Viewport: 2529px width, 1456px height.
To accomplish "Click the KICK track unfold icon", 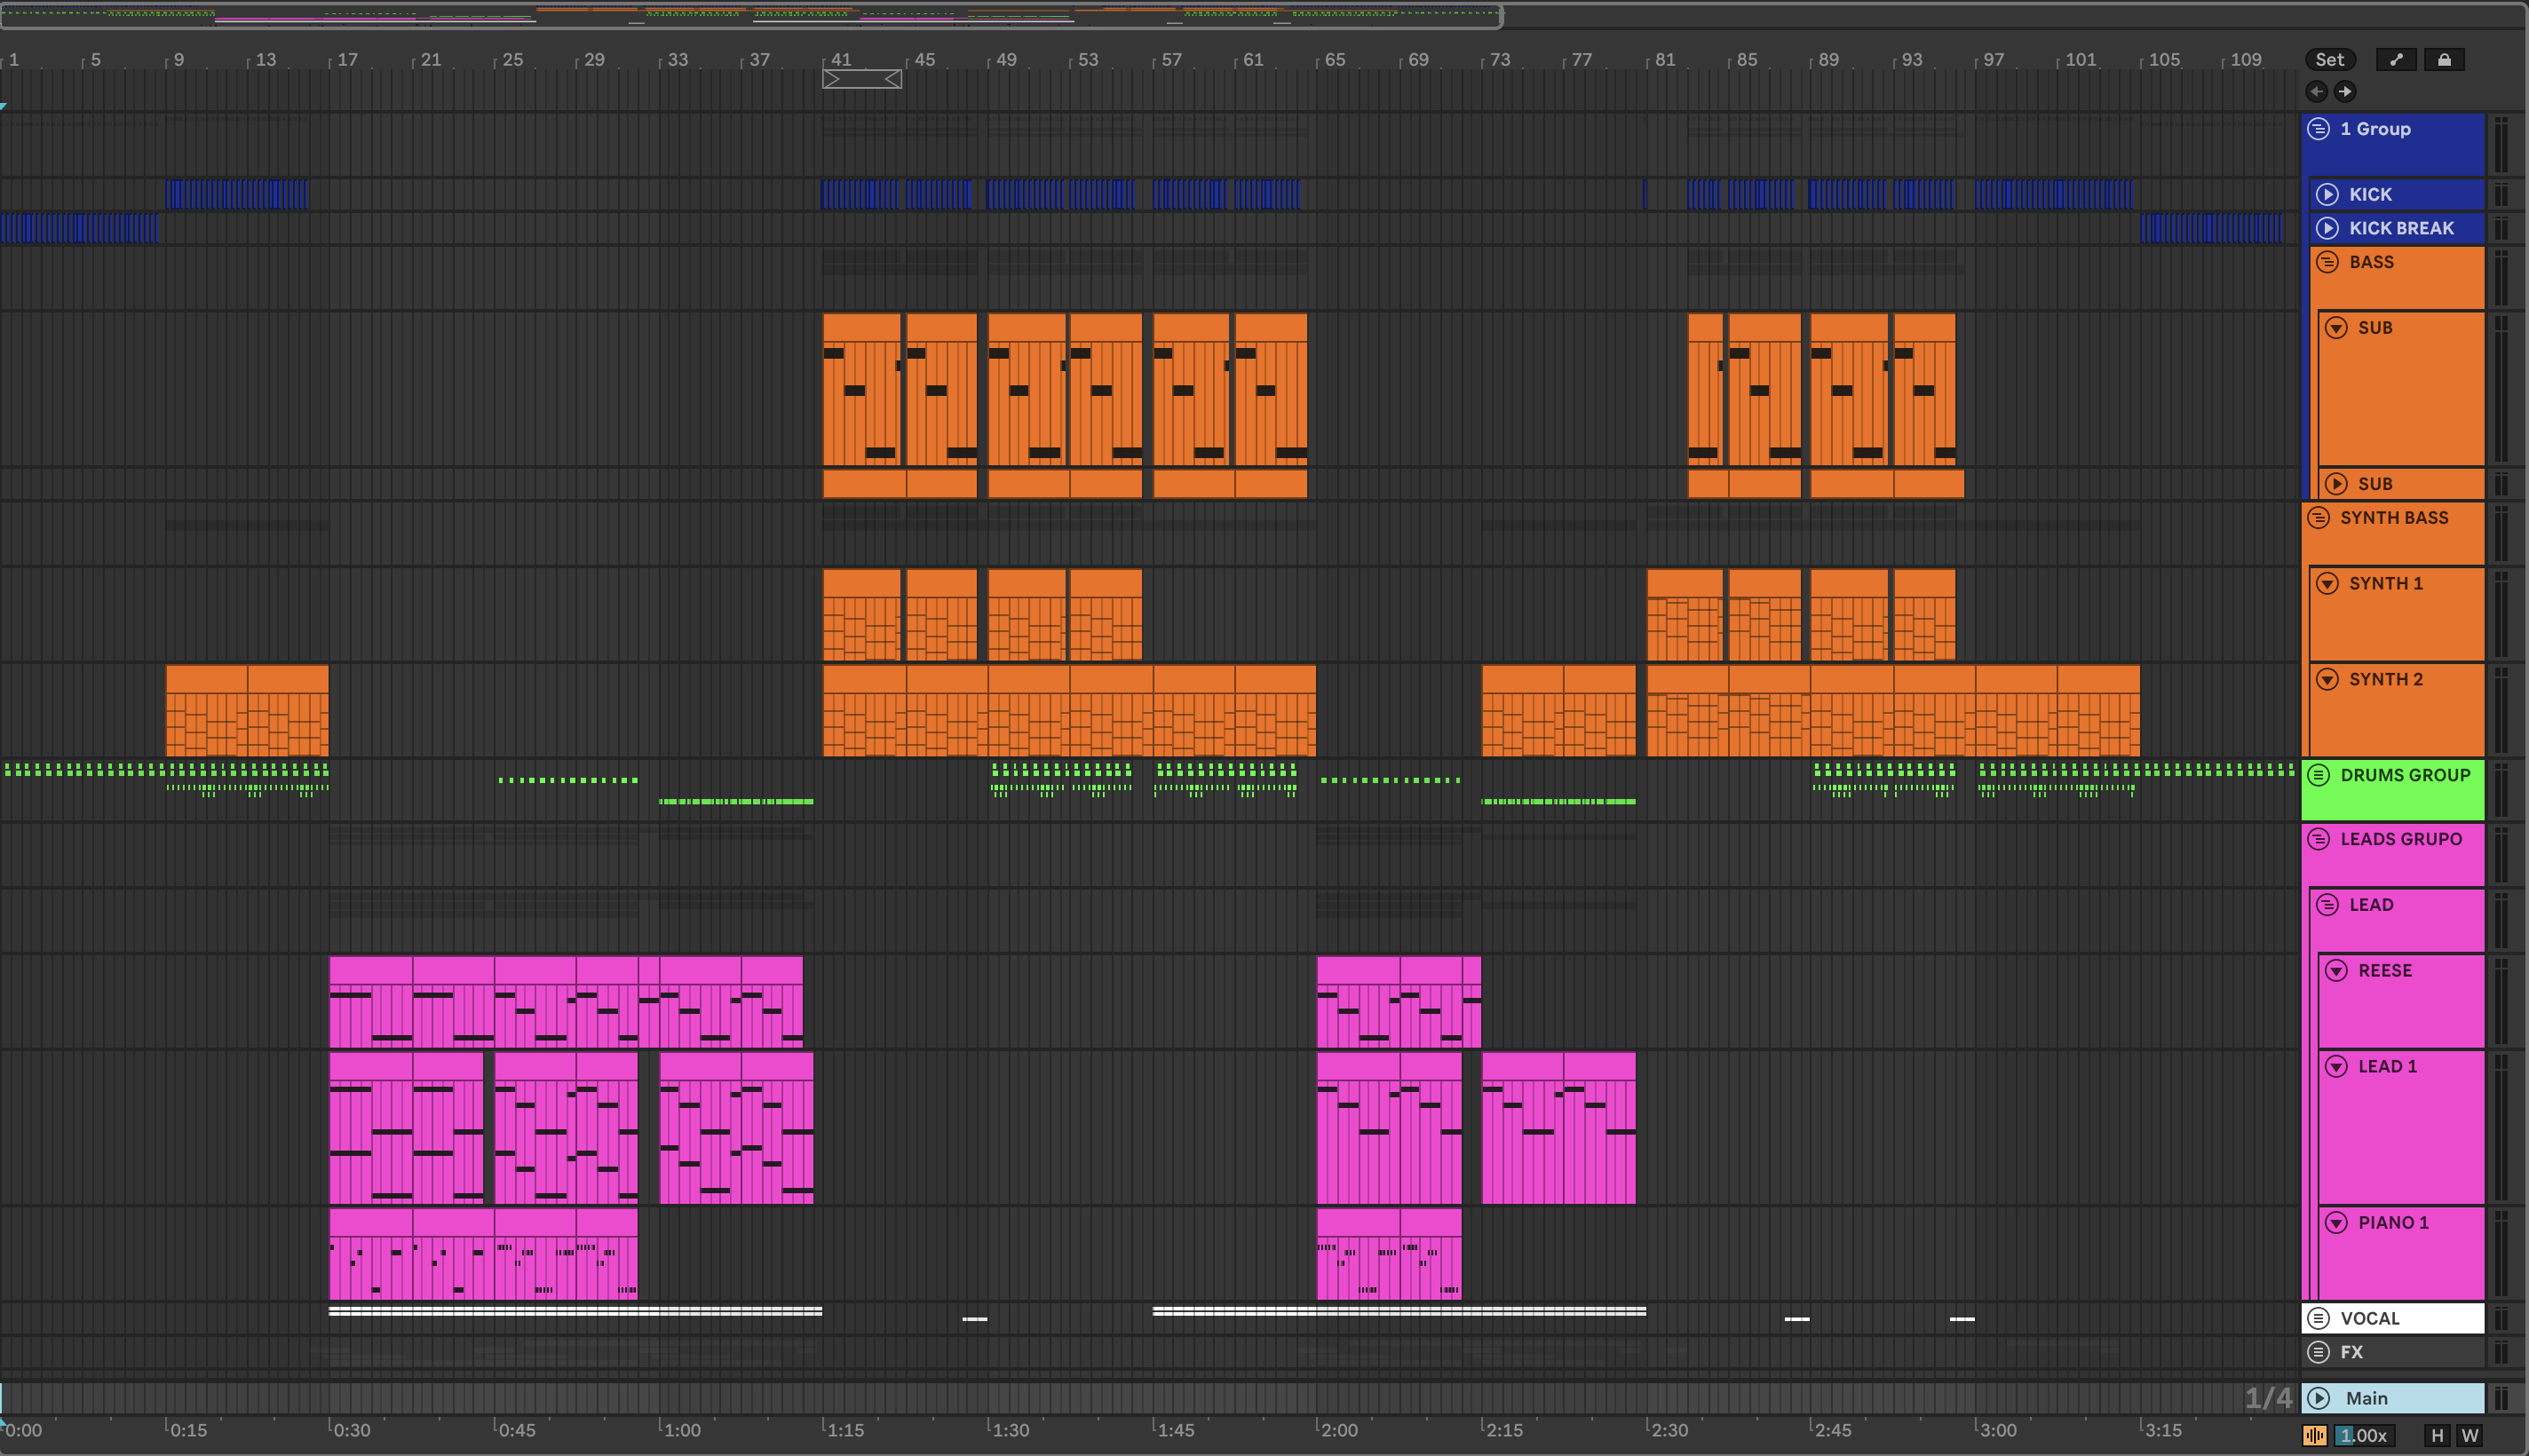I will click(2327, 195).
